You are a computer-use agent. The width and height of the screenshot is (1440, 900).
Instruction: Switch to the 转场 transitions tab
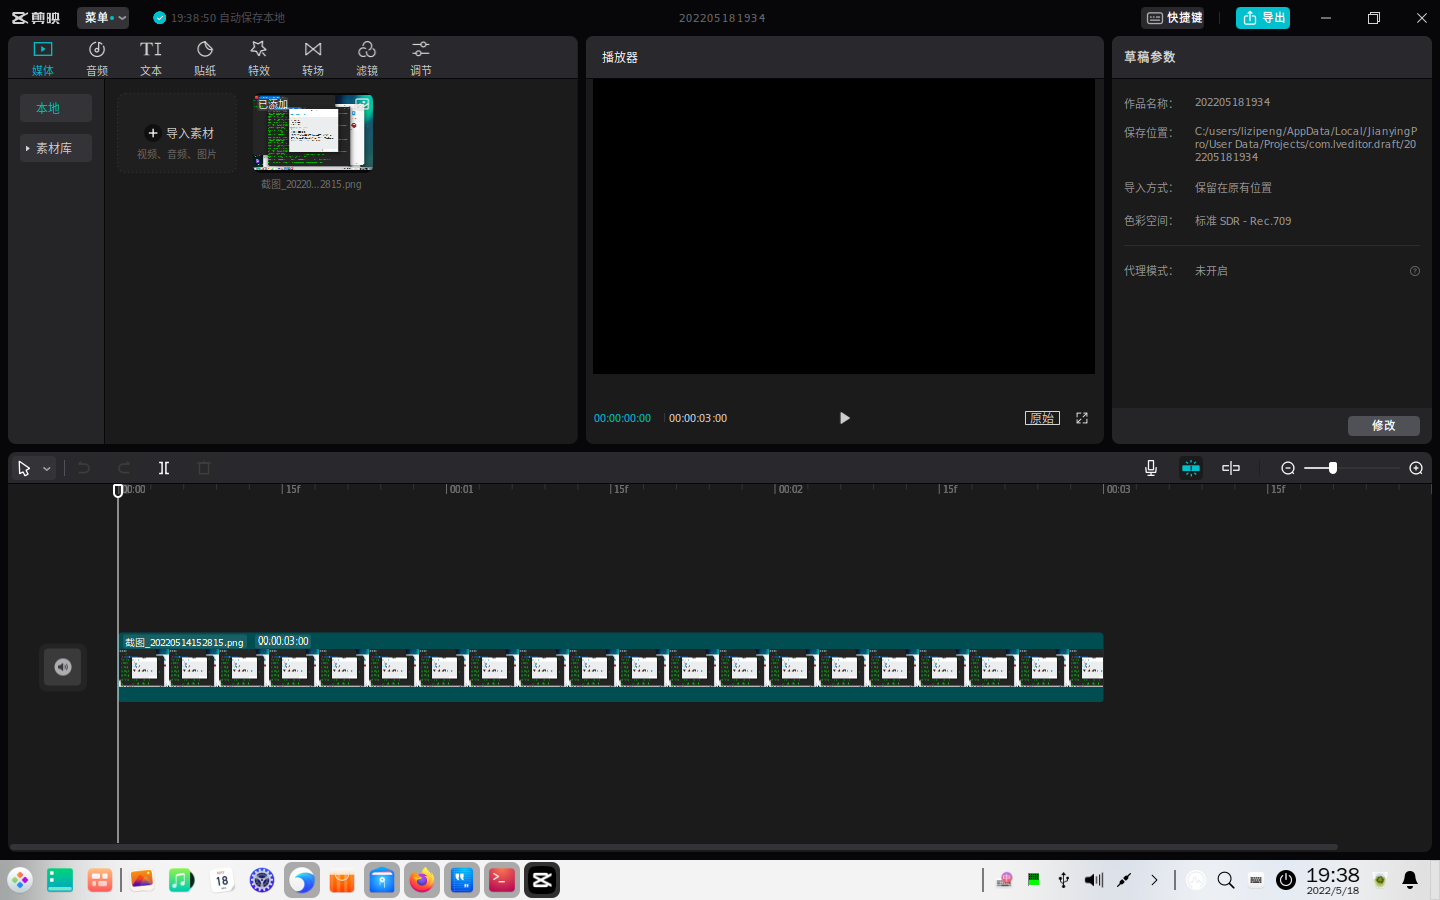313,58
